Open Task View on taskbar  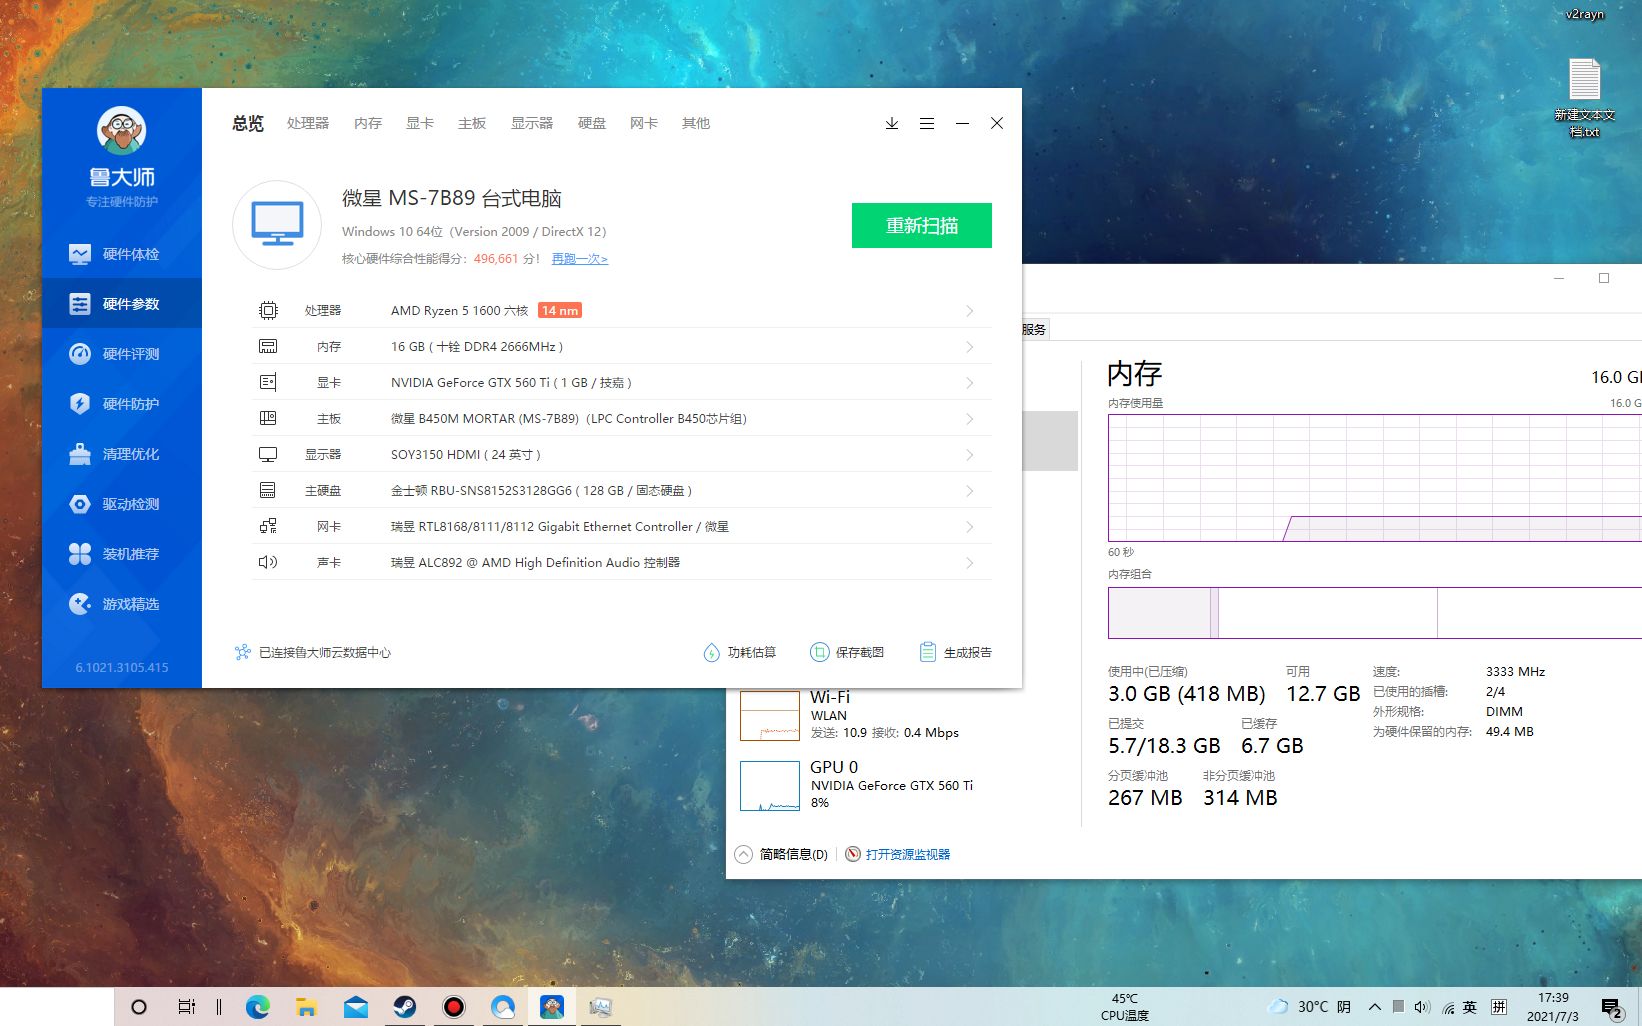point(186,1007)
